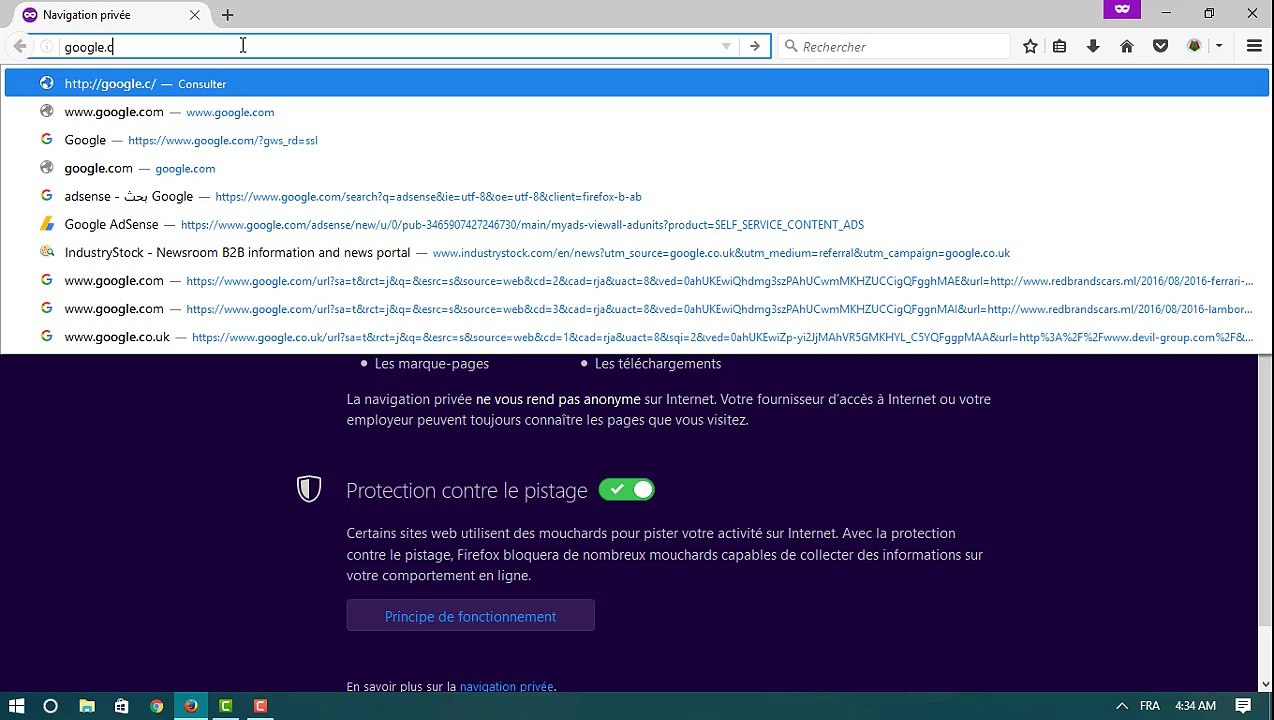1274x720 pixels.
Task: Select www.google.co.uk suggestion
Action: pyautogui.click(x=637, y=336)
